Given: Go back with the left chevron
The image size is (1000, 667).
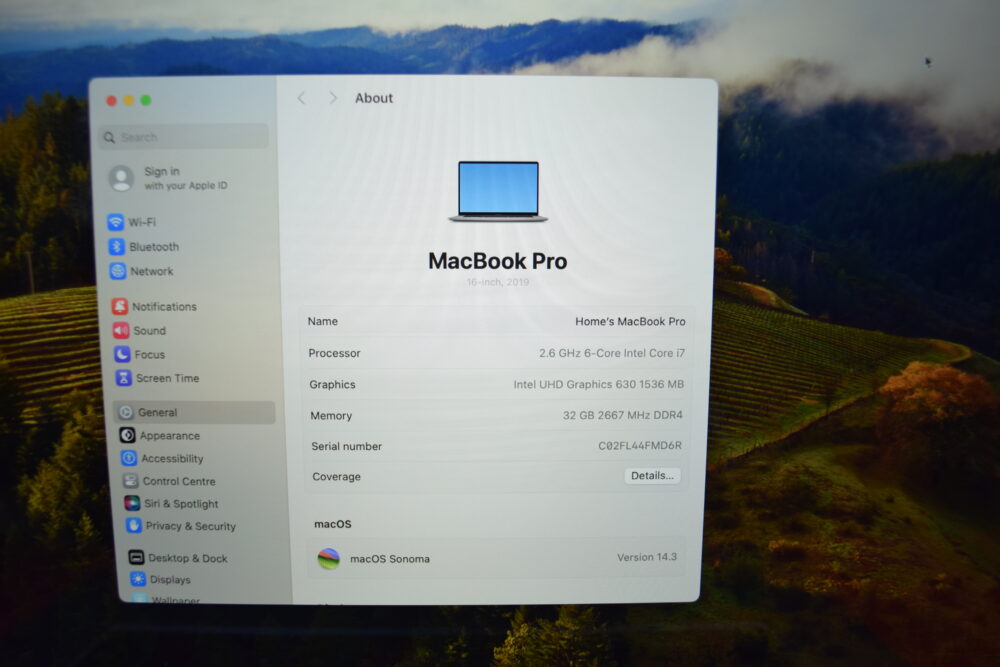Looking at the screenshot, I should click(x=301, y=98).
